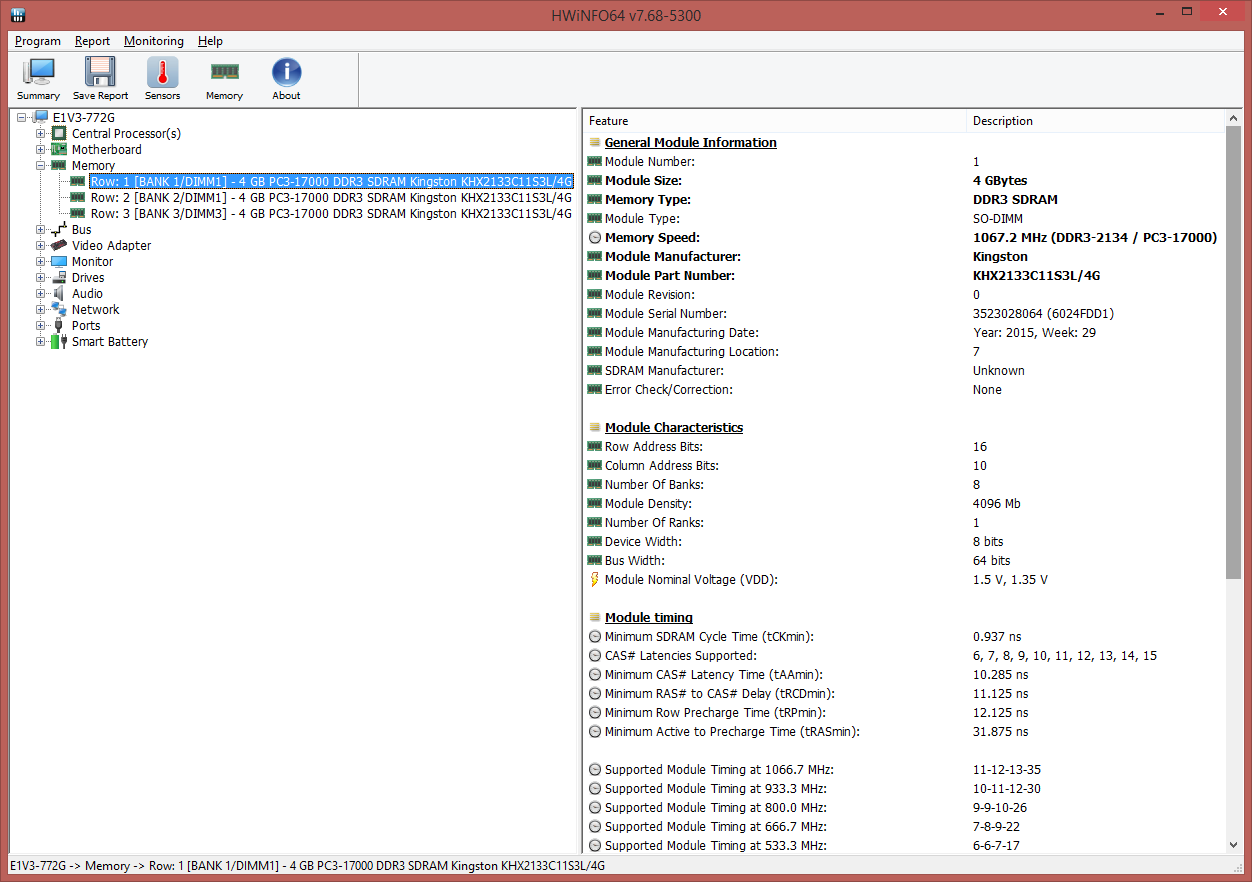Expand the Motherboard node
Image resolution: width=1252 pixels, height=882 pixels.
(41, 149)
